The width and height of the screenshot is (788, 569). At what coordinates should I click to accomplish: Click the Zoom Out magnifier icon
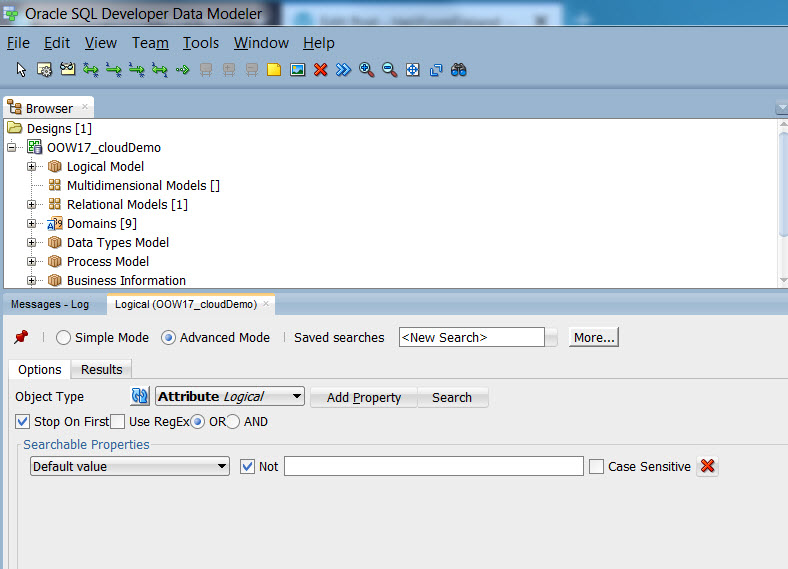pyautogui.click(x=389, y=70)
